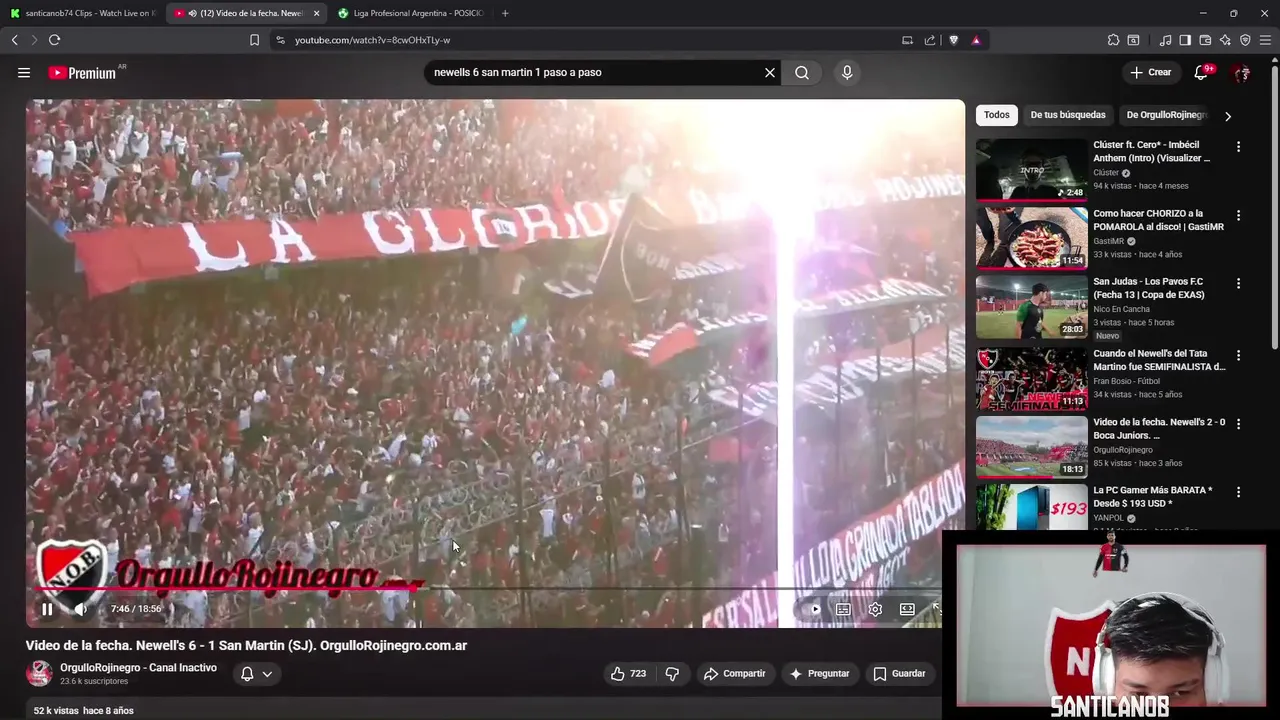Screen dimensions: 1280x720
Task: Bookmark this page icon
Action: point(254,40)
